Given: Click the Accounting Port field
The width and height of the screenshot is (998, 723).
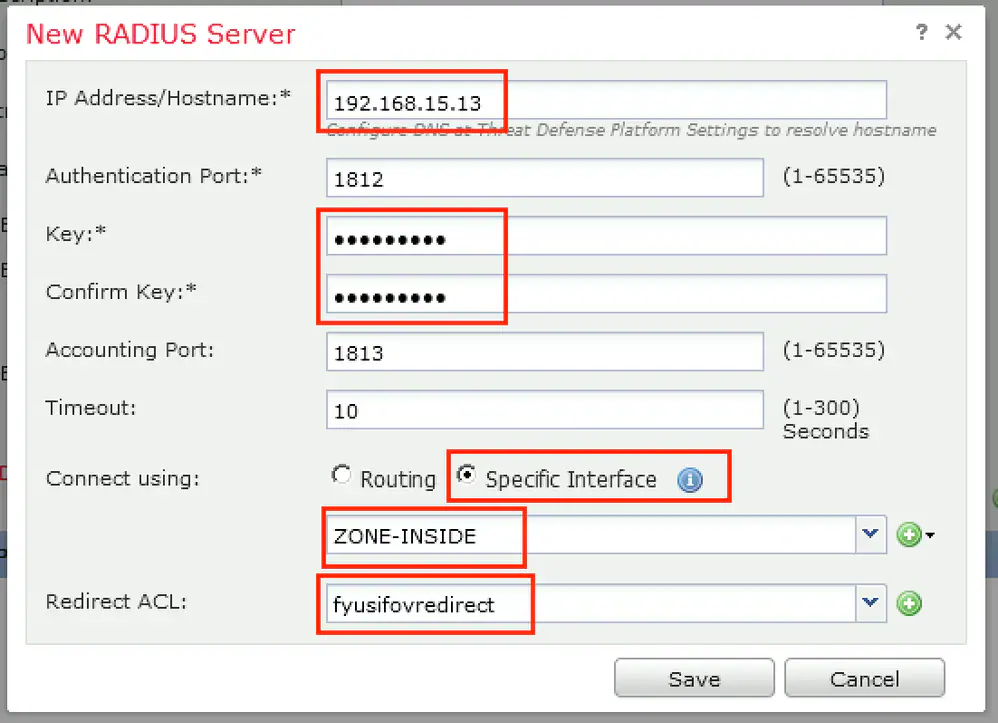Looking at the screenshot, I should coord(545,352).
